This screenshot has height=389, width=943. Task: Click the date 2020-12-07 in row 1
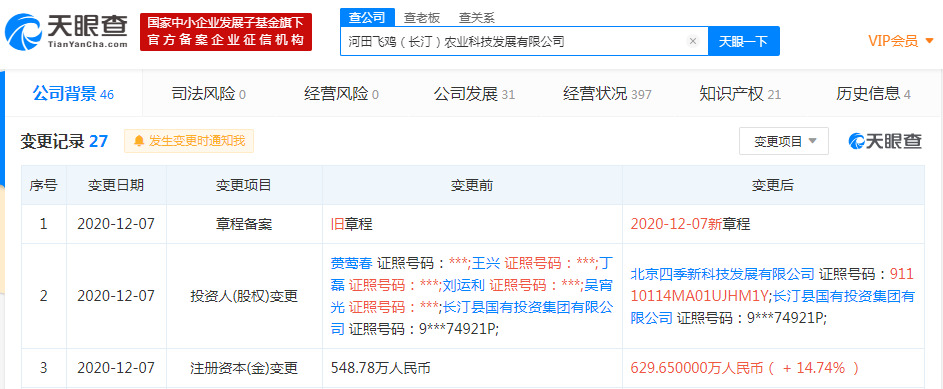click(x=116, y=224)
